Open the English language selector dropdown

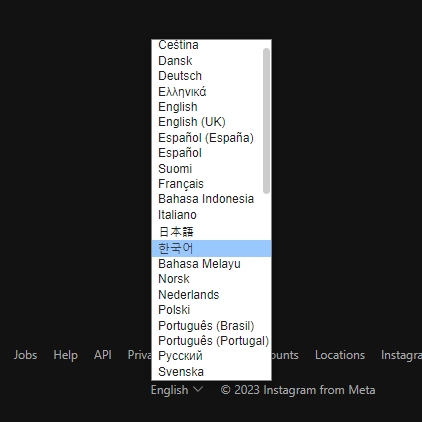tap(177, 390)
